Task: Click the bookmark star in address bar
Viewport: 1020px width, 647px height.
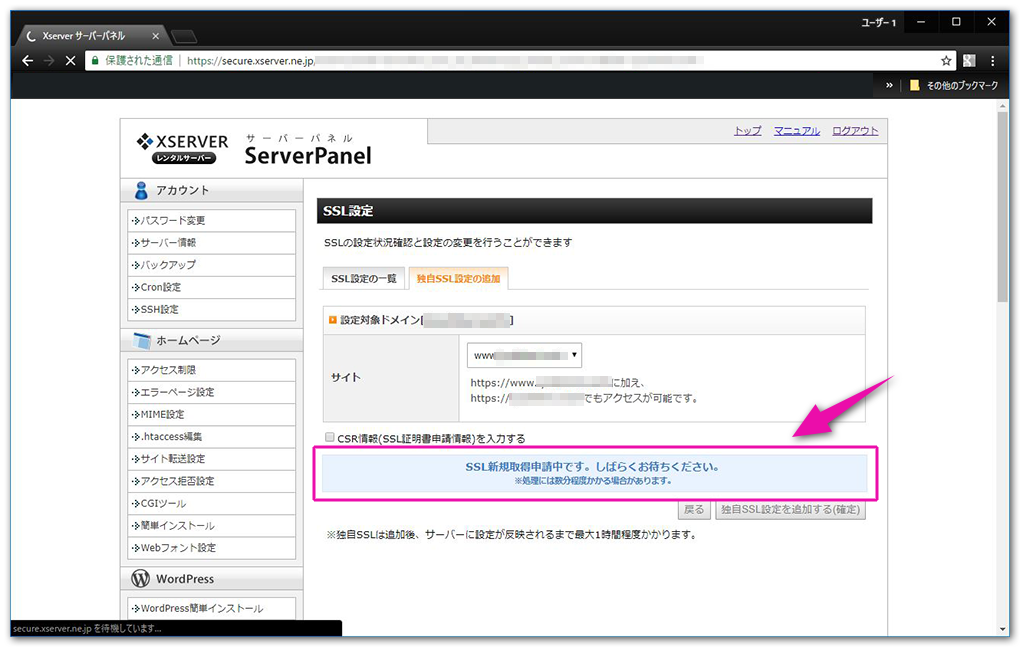Action: pos(945,60)
